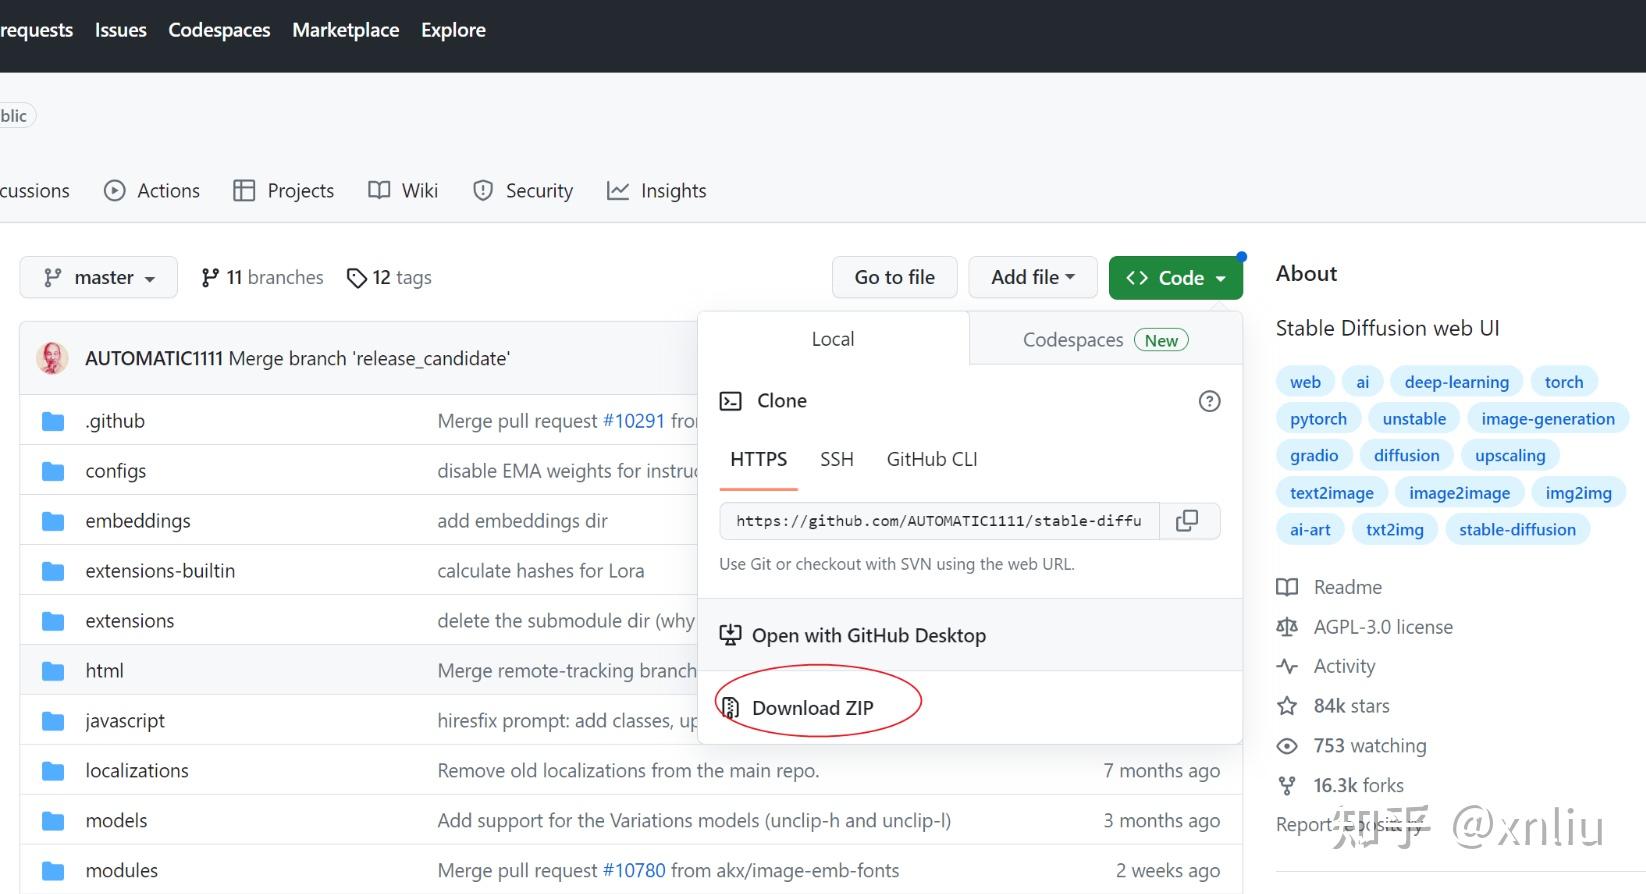Click the fork icon beside 16.3k forks

click(1287, 786)
